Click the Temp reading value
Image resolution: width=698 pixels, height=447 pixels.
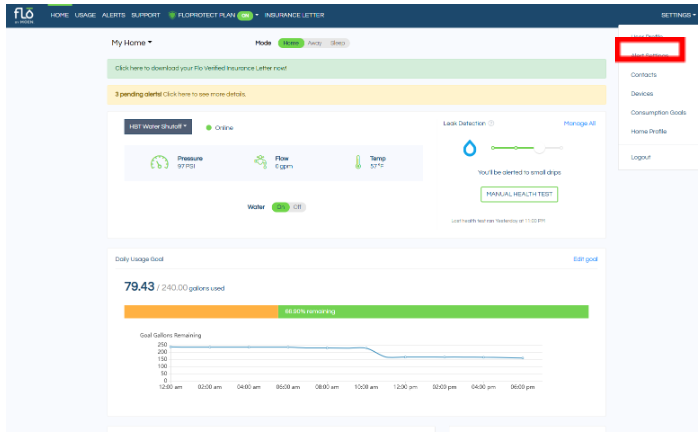pyautogui.click(x=377, y=167)
